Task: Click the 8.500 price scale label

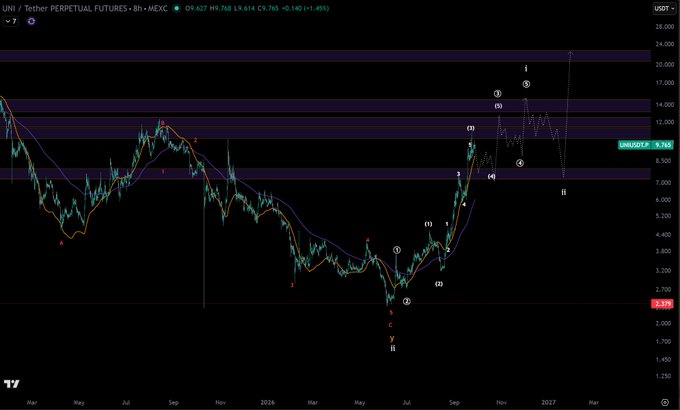Action: [x=664, y=161]
